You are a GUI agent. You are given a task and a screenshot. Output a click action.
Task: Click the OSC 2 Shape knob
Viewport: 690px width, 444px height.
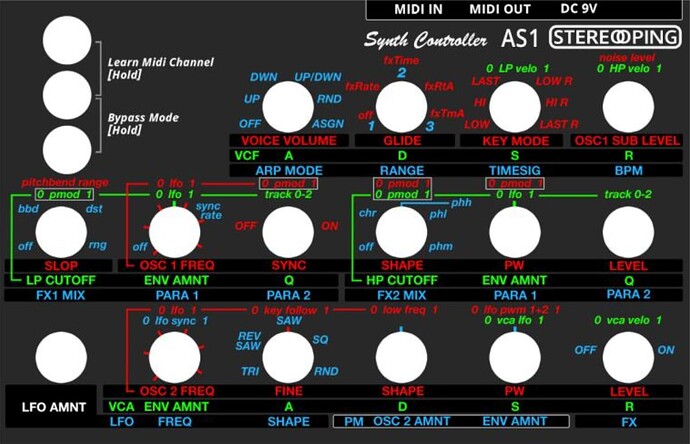tap(401, 357)
